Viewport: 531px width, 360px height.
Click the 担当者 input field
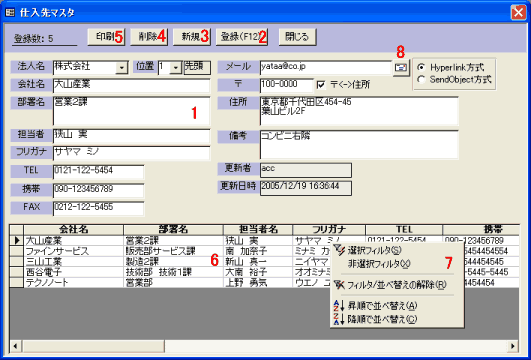[x=131, y=136]
